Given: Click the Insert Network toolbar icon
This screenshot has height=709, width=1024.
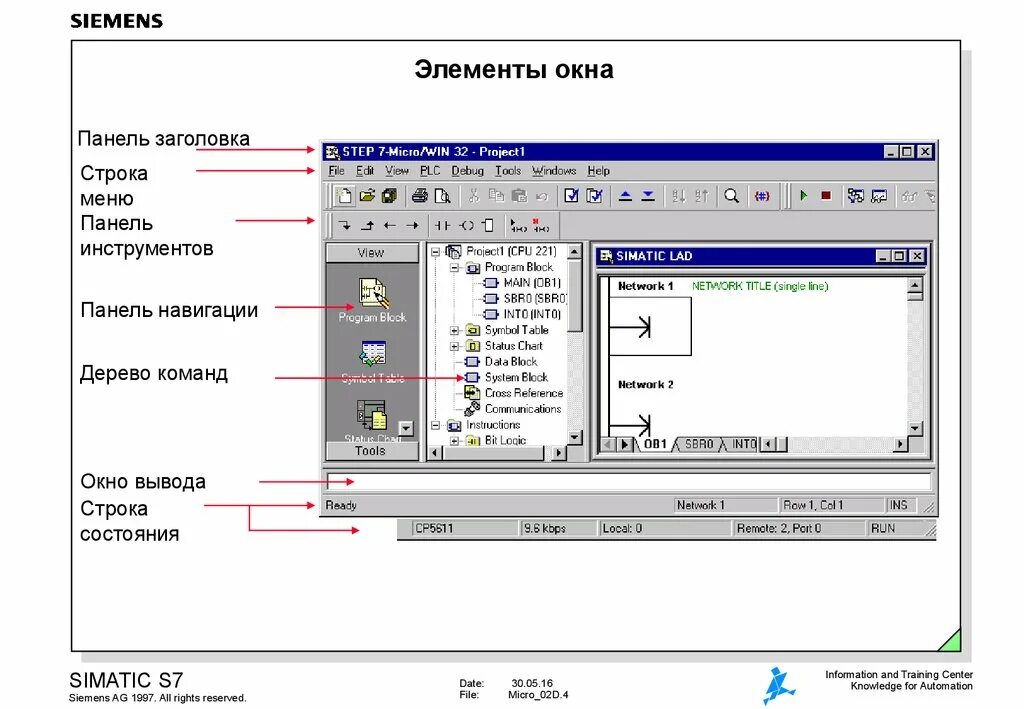Looking at the screenshot, I should 518,226.
